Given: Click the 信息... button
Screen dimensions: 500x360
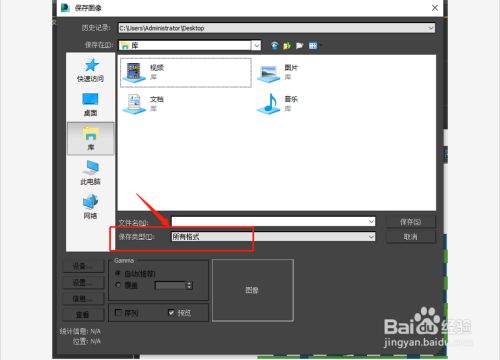Looking at the screenshot, I should (x=83, y=299).
